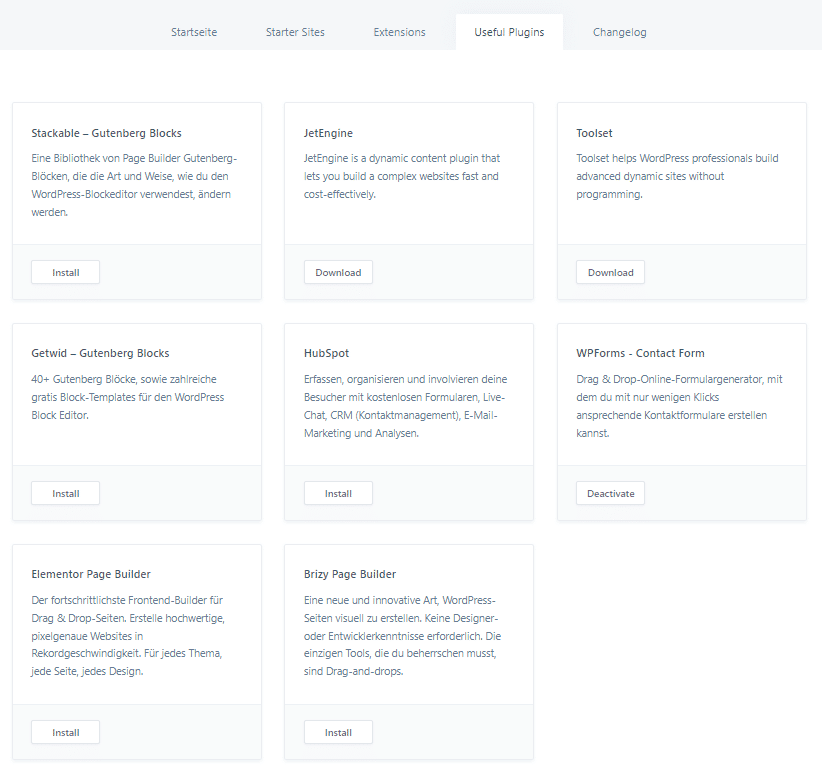Open the Extensions tab
822x770 pixels.
399,32
